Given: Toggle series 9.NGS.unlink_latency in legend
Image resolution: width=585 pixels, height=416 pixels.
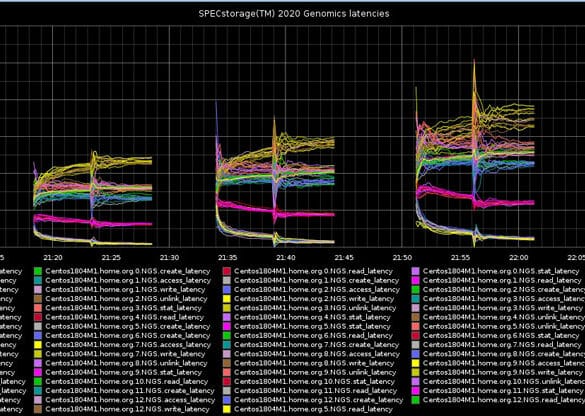Looking at the screenshot, I should 315,372.
